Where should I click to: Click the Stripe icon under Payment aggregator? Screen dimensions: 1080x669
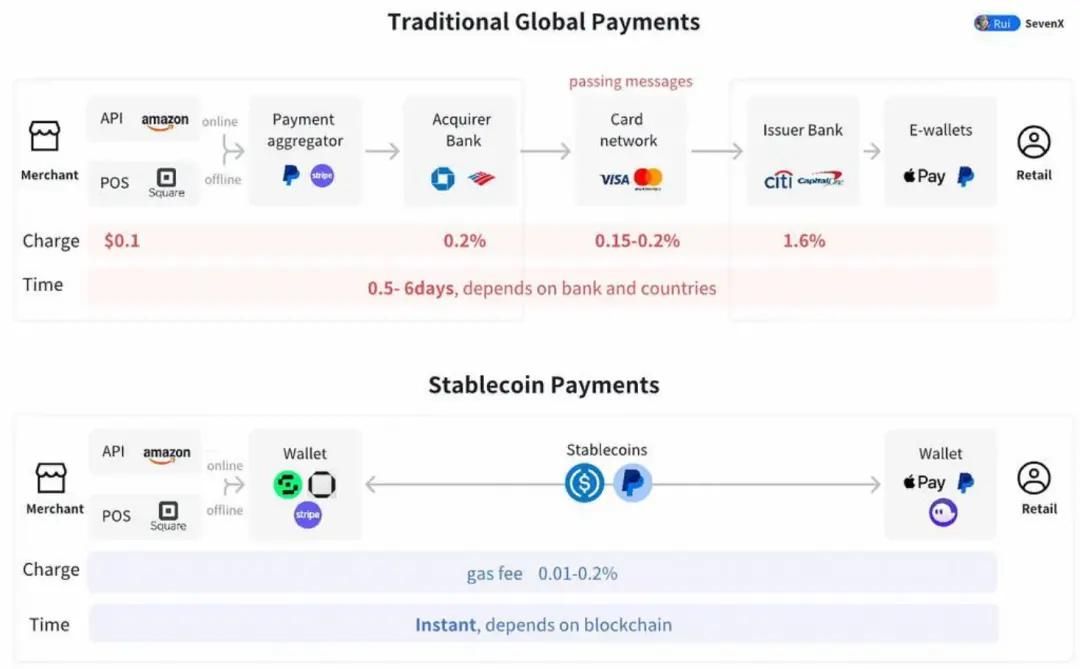pos(322,176)
